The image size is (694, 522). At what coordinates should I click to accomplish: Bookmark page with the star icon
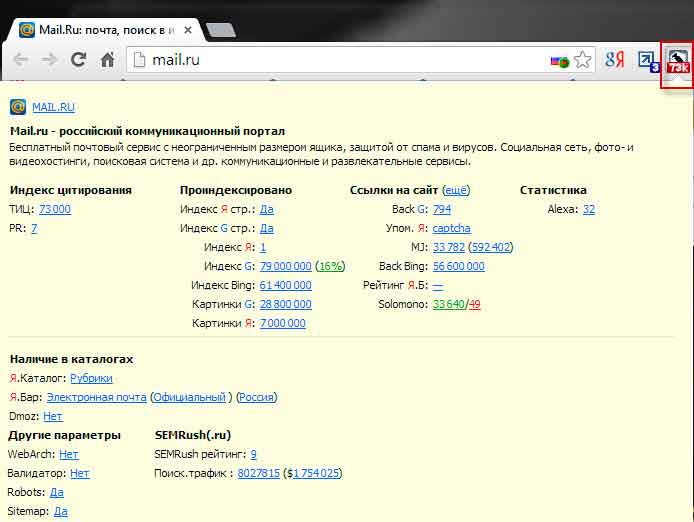[x=582, y=60]
